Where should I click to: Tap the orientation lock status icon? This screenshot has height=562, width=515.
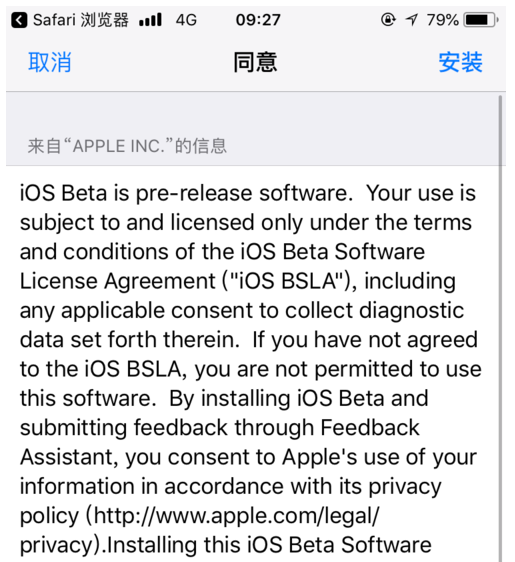[x=388, y=20]
